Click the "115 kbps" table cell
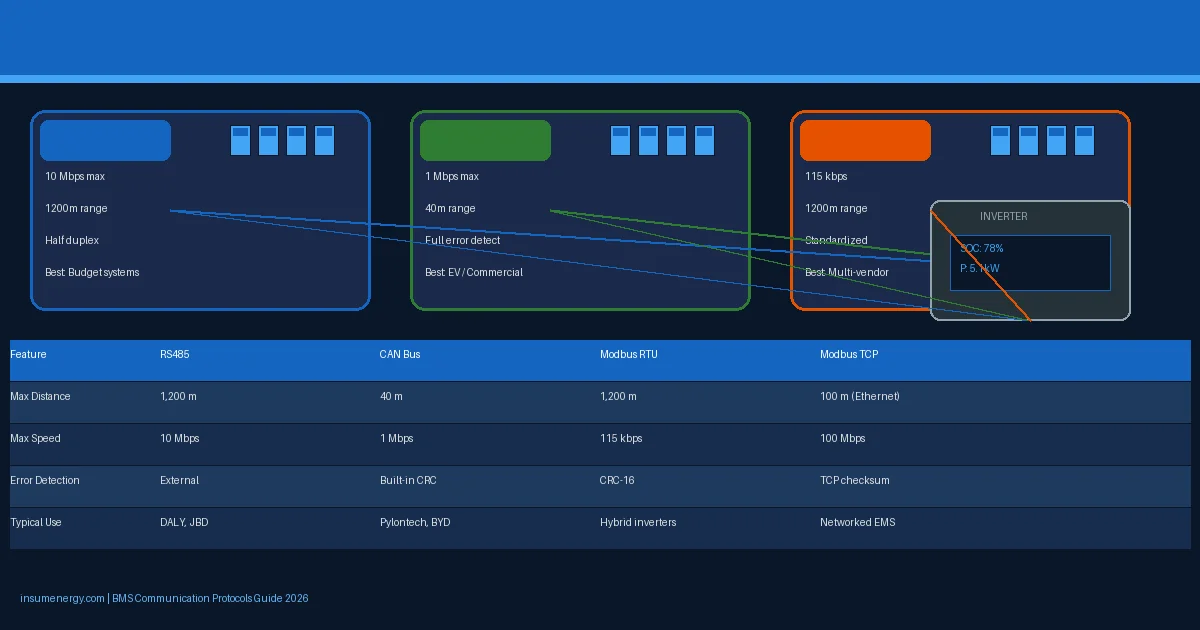1200x630 pixels. click(621, 438)
